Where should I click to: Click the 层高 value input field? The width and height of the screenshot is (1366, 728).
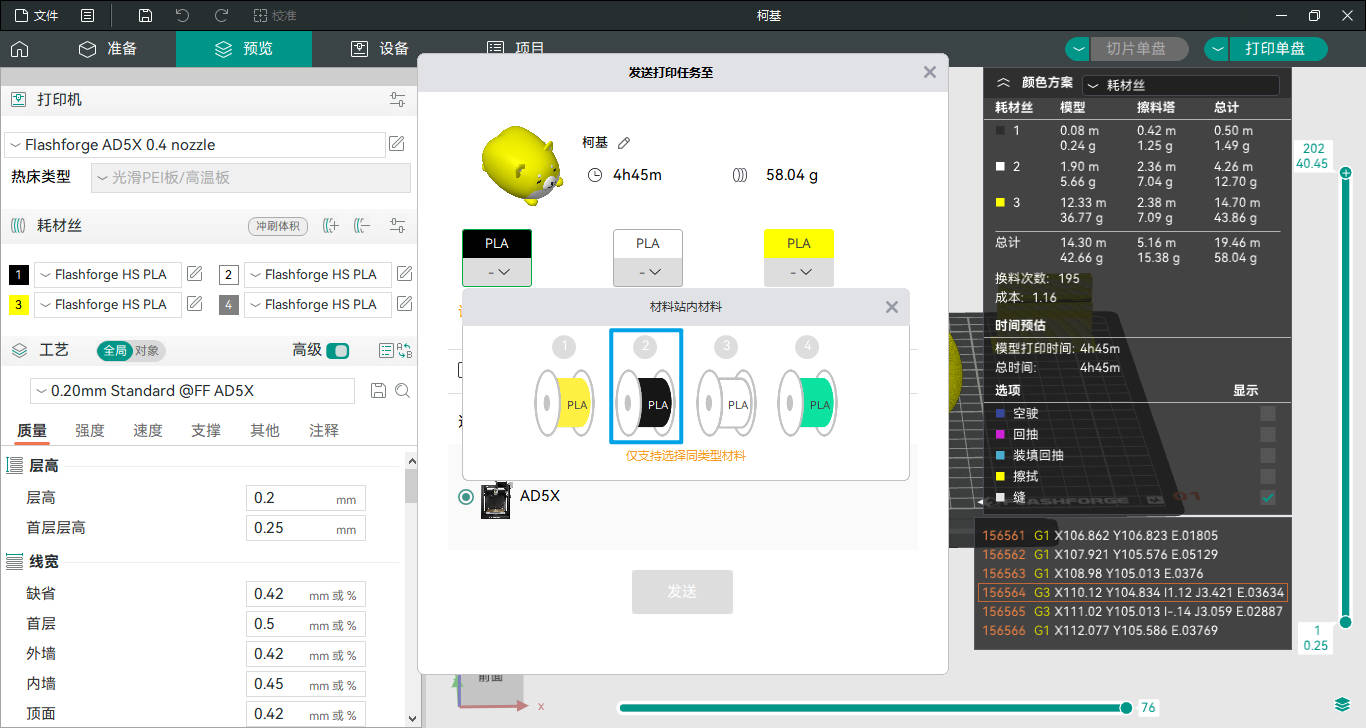click(305, 498)
